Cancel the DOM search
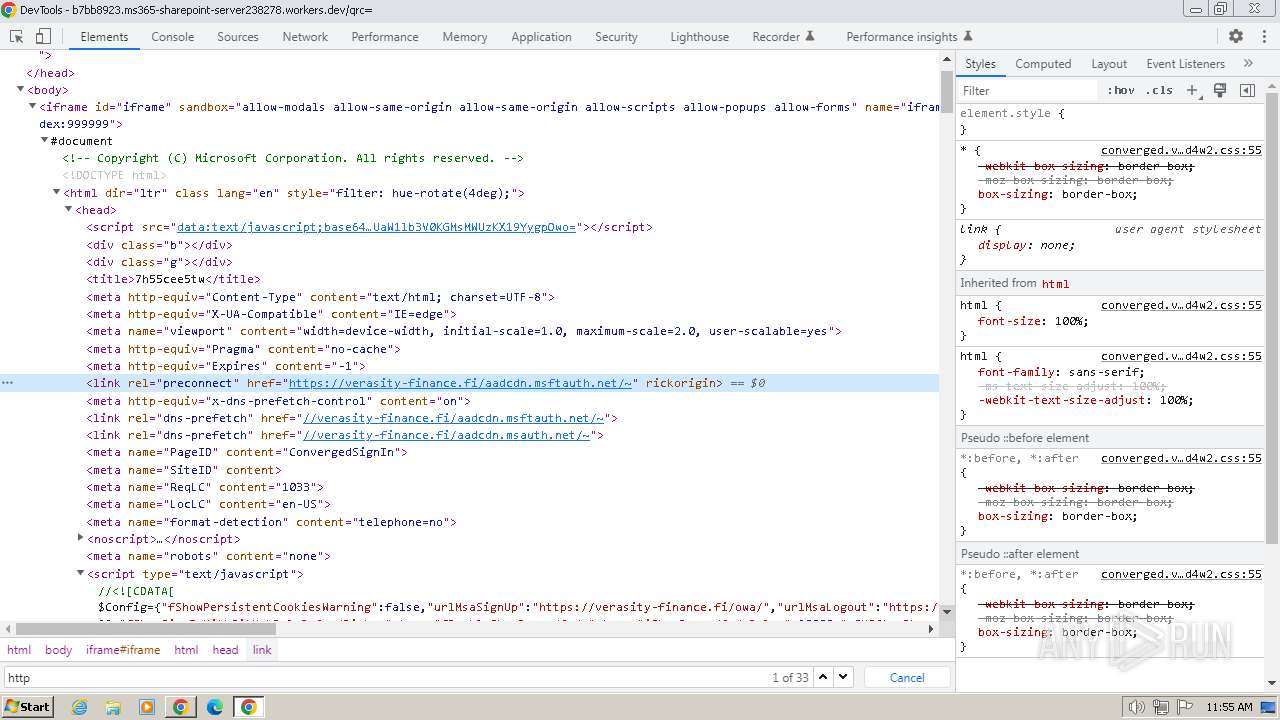Image resolution: width=1280 pixels, height=720 pixels. pyautogui.click(x=907, y=677)
